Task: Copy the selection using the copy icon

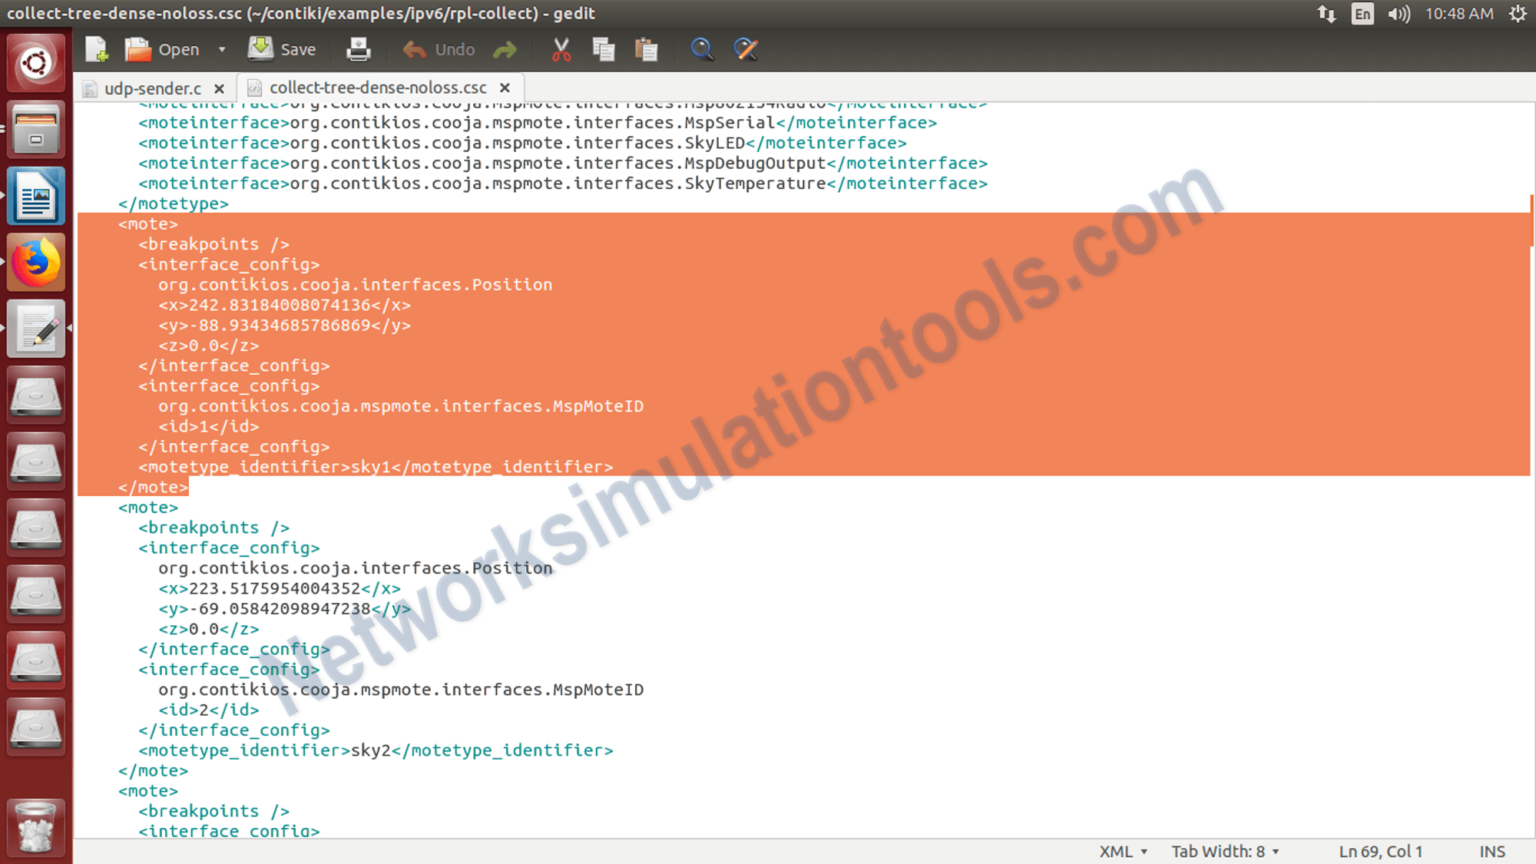Action: tap(603, 48)
